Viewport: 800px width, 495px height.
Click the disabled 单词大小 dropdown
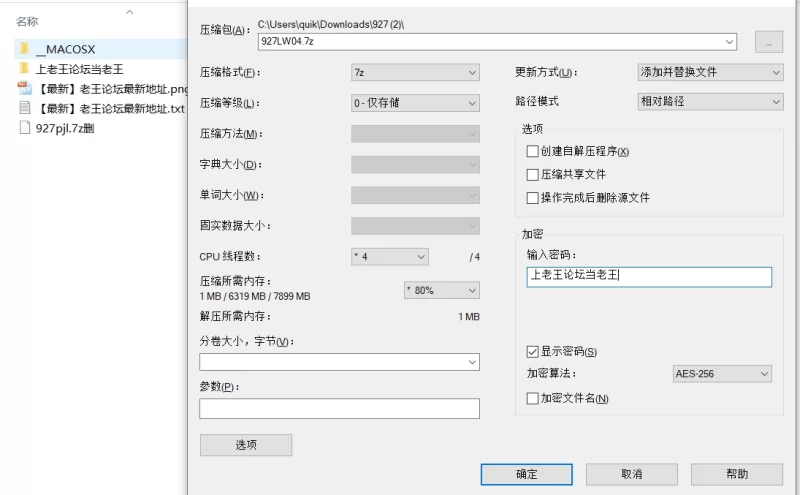[x=415, y=195]
